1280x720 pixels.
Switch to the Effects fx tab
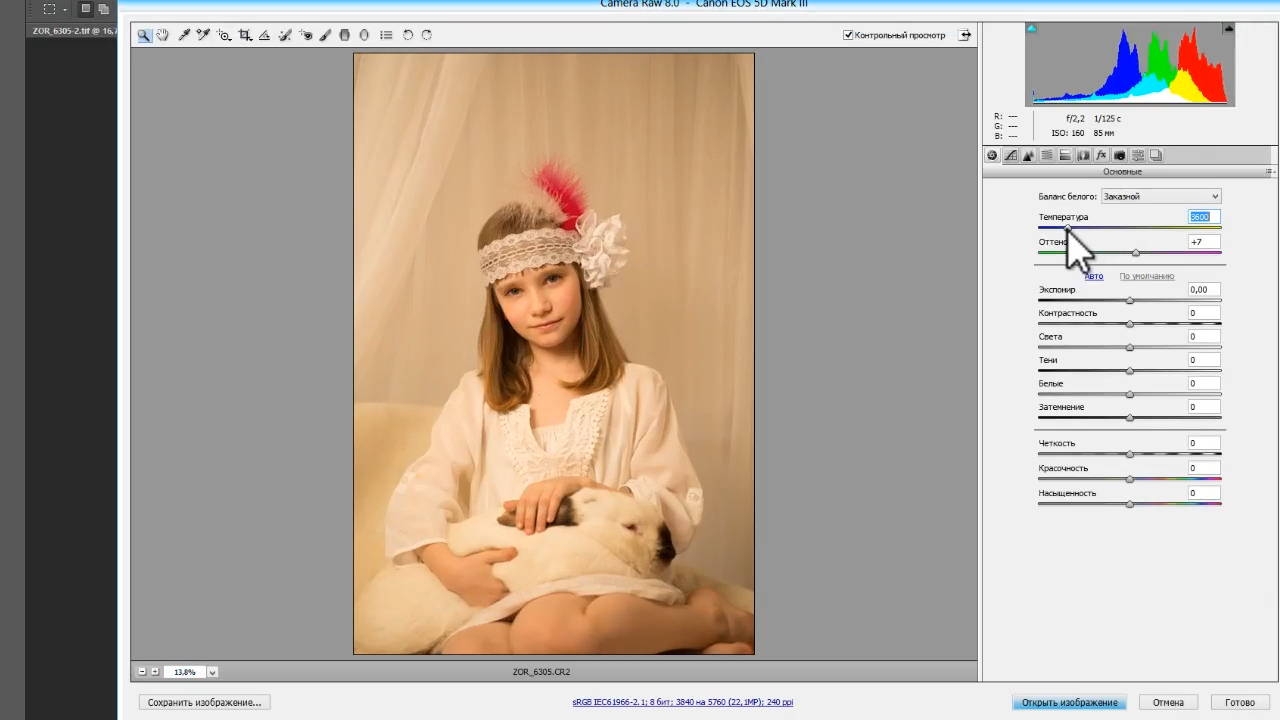pyautogui.click(x=1101, y=155)
